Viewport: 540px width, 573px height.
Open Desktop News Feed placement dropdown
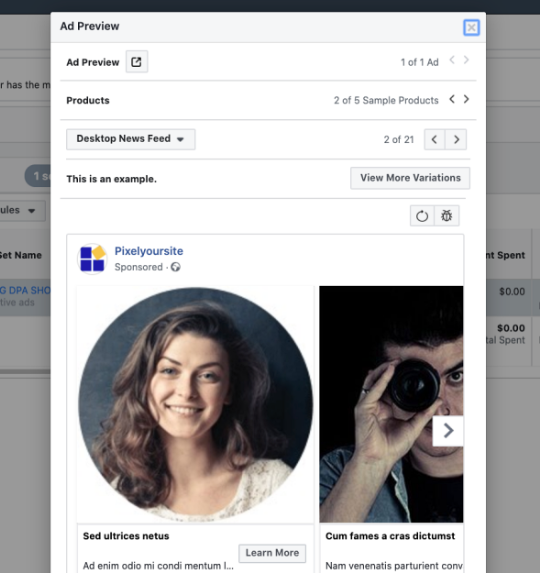(131, 139)
